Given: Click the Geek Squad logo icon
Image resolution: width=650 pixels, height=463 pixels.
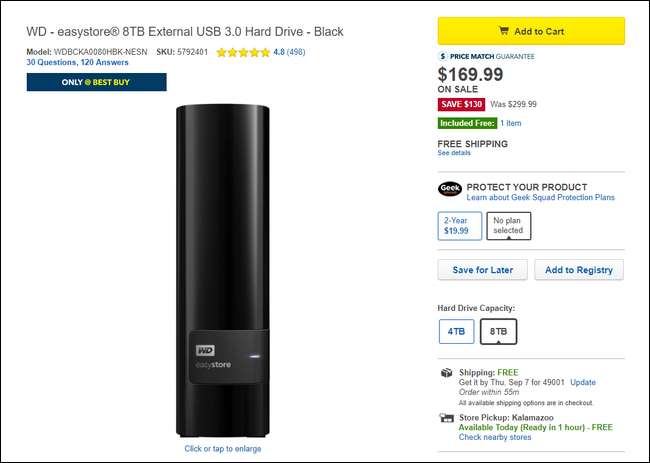Looking at the screenshot, I should tap(449, 187).
